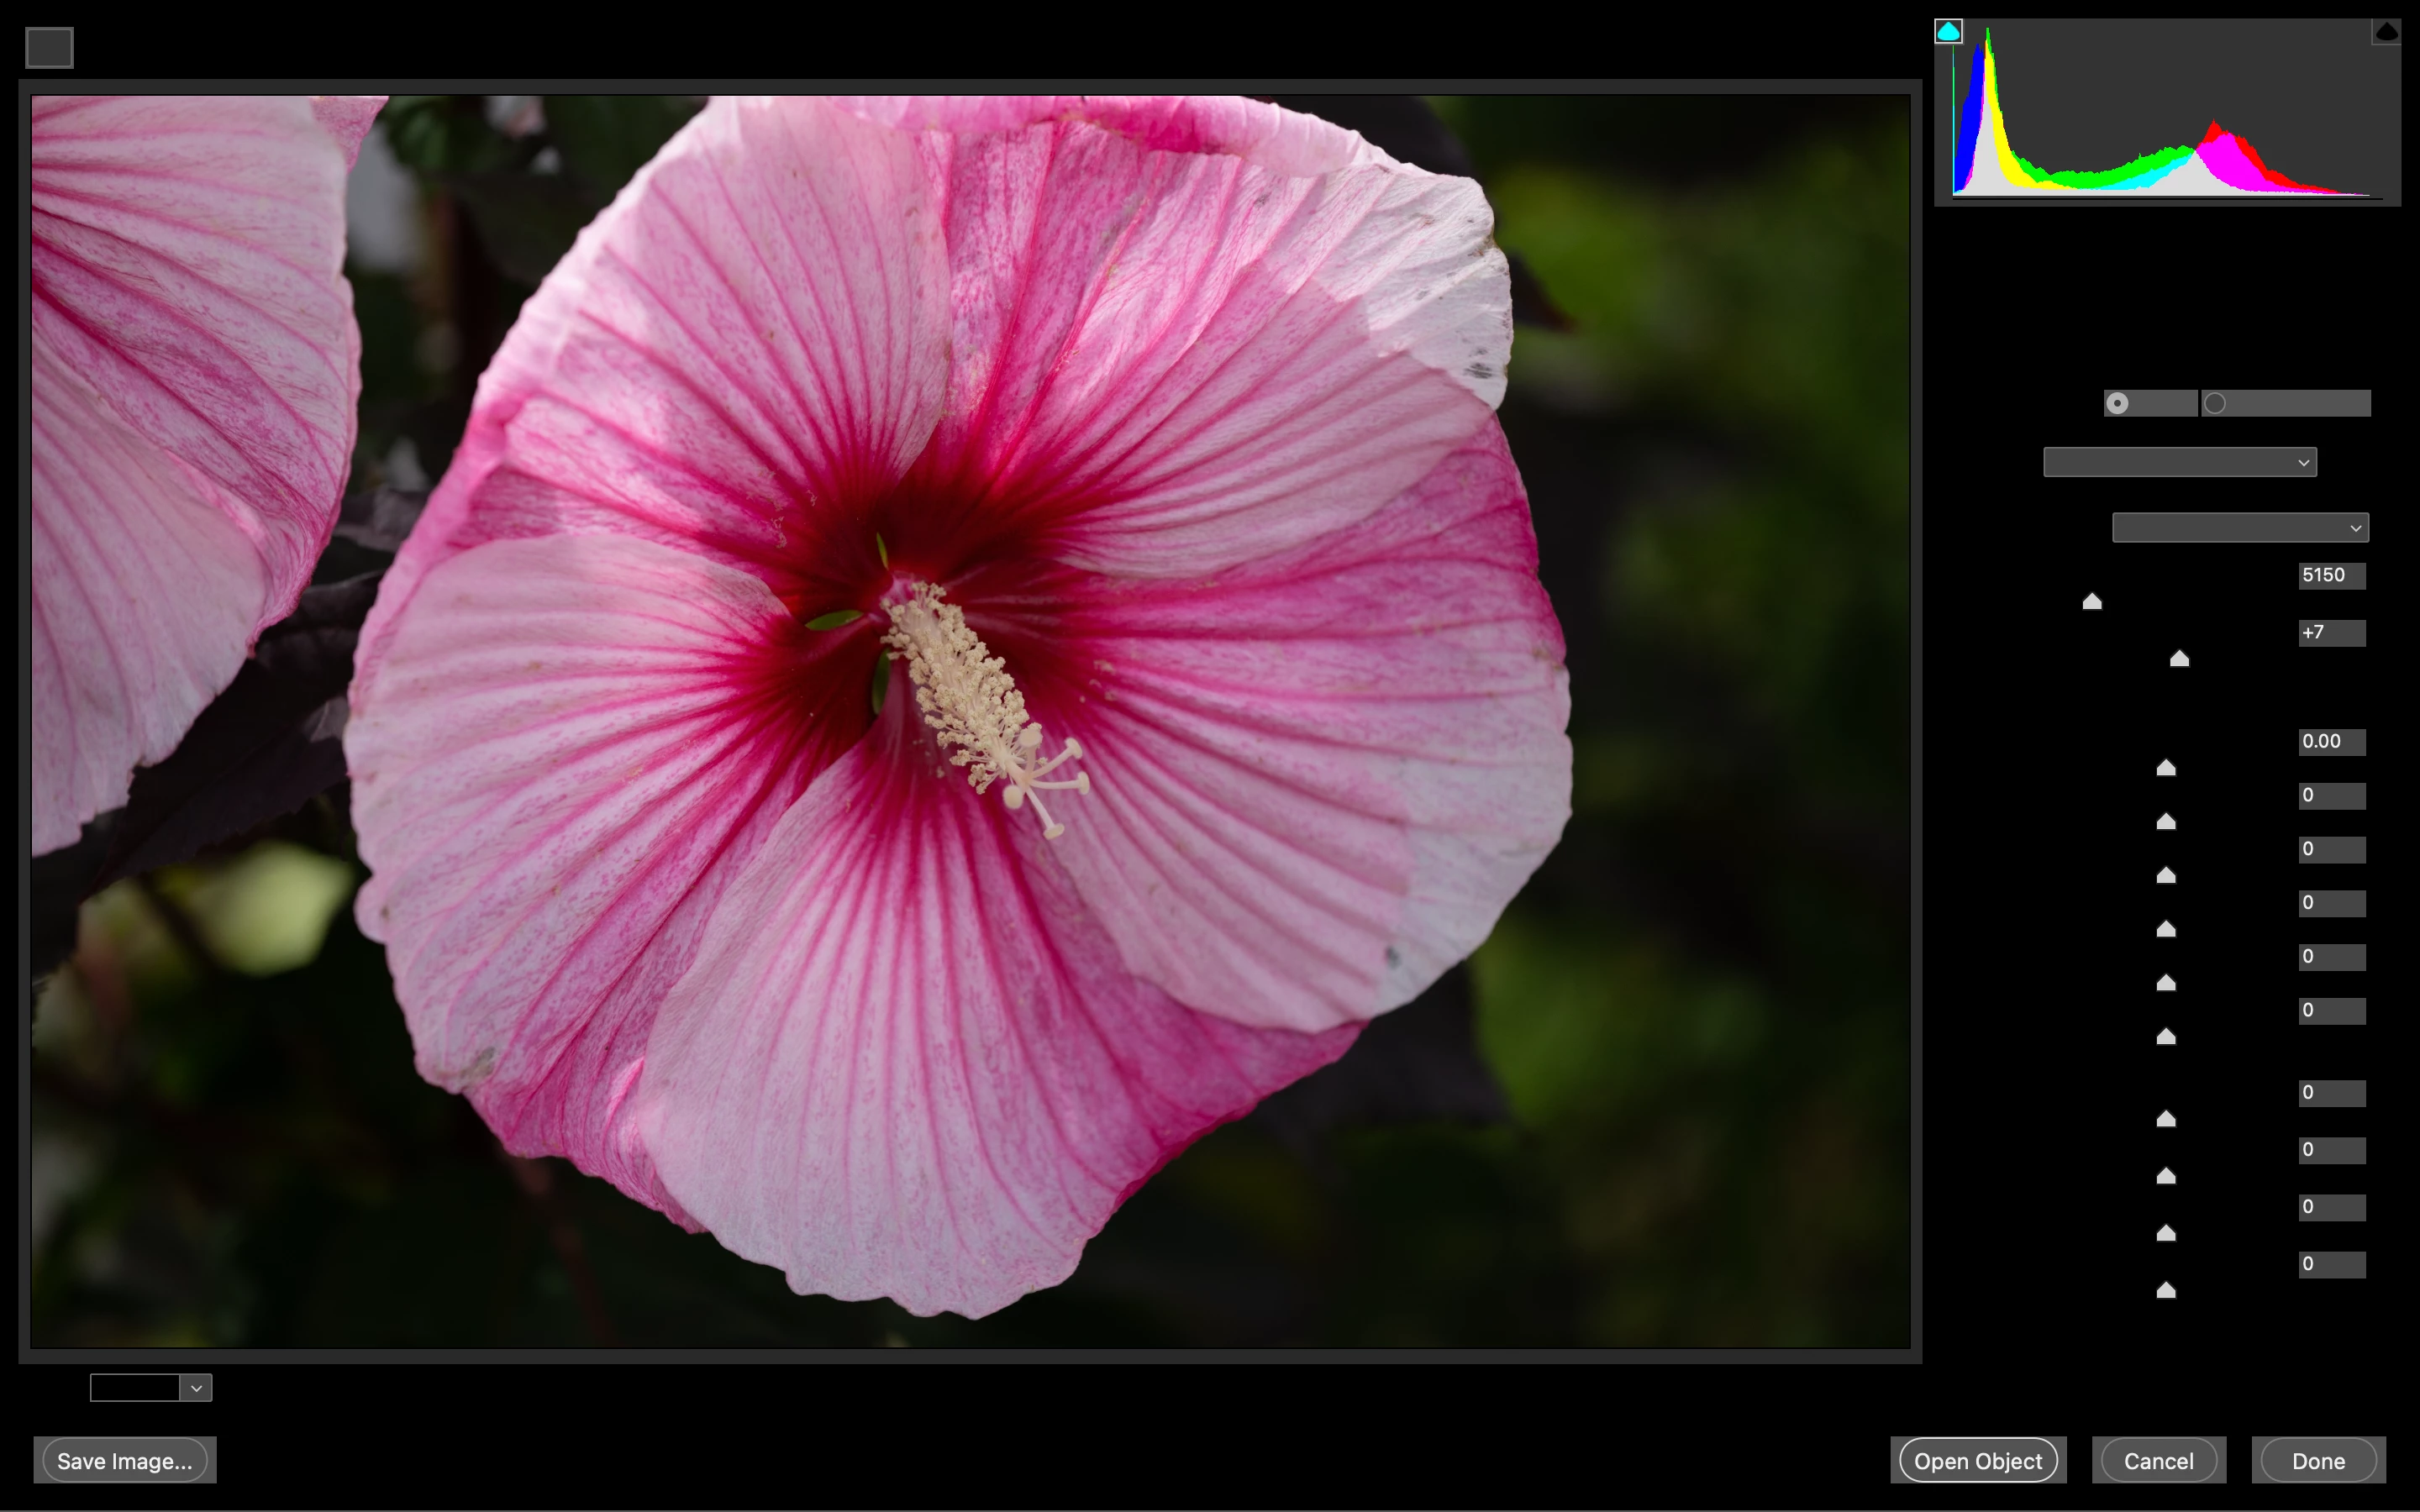Click the slider handle beneath the 0.00 value
The width and height of the screenshot is (2420, 1512).
pyautogui.click(x=2166, y=768)
